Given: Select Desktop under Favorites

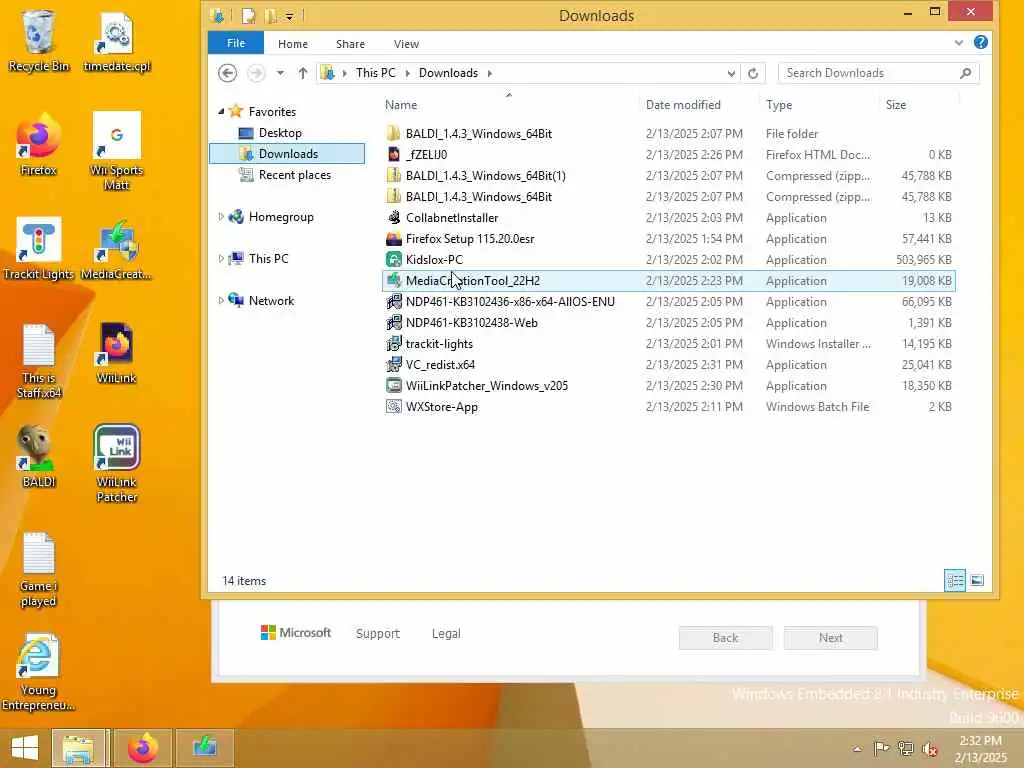Looking at the screenshot, I should click(x=280, y=133).
